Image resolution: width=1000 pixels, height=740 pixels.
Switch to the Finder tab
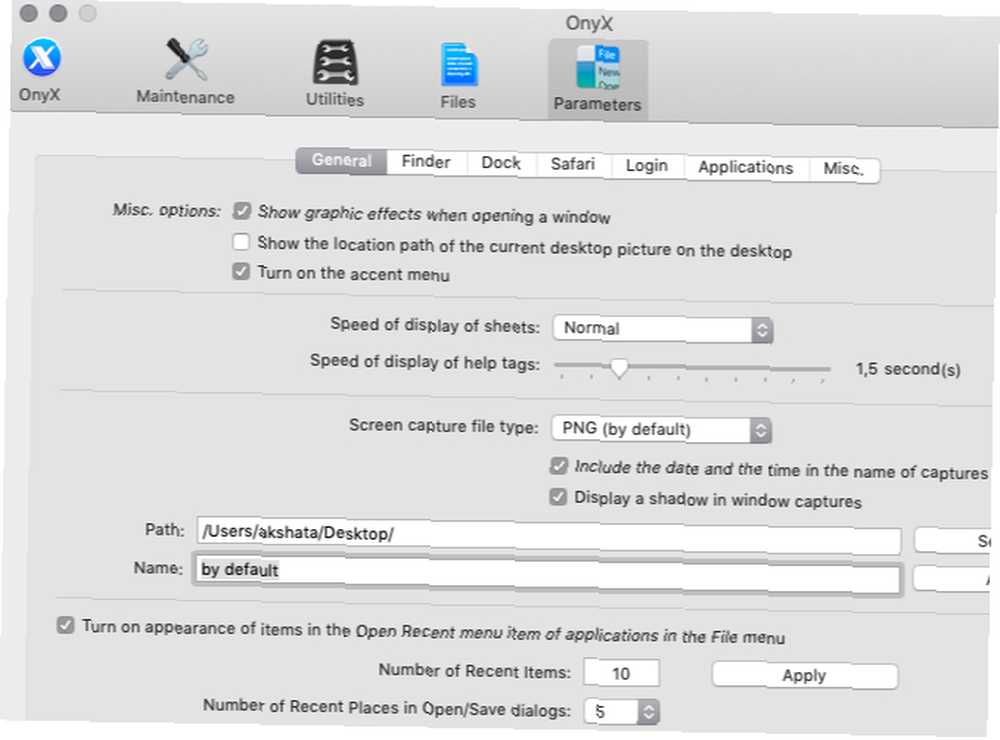tap(426, 162)
